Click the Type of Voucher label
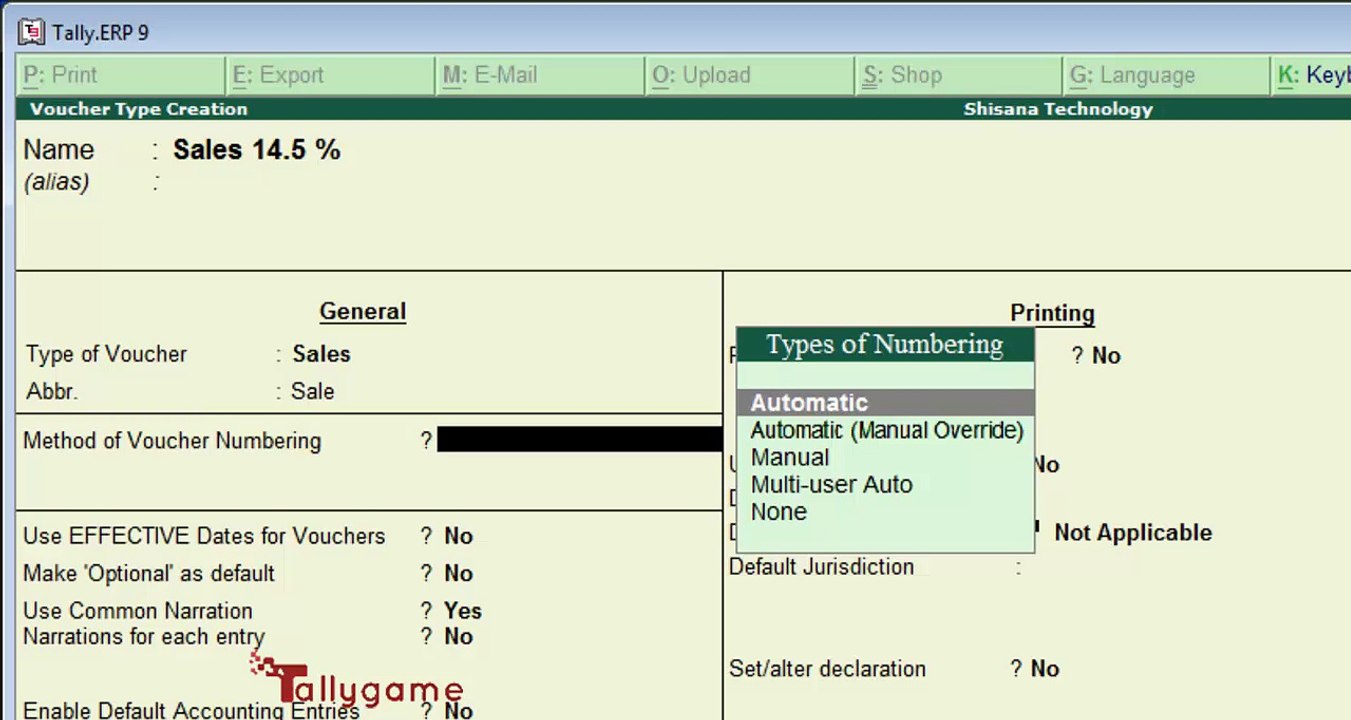1351x720 pixels. [107, 354]
